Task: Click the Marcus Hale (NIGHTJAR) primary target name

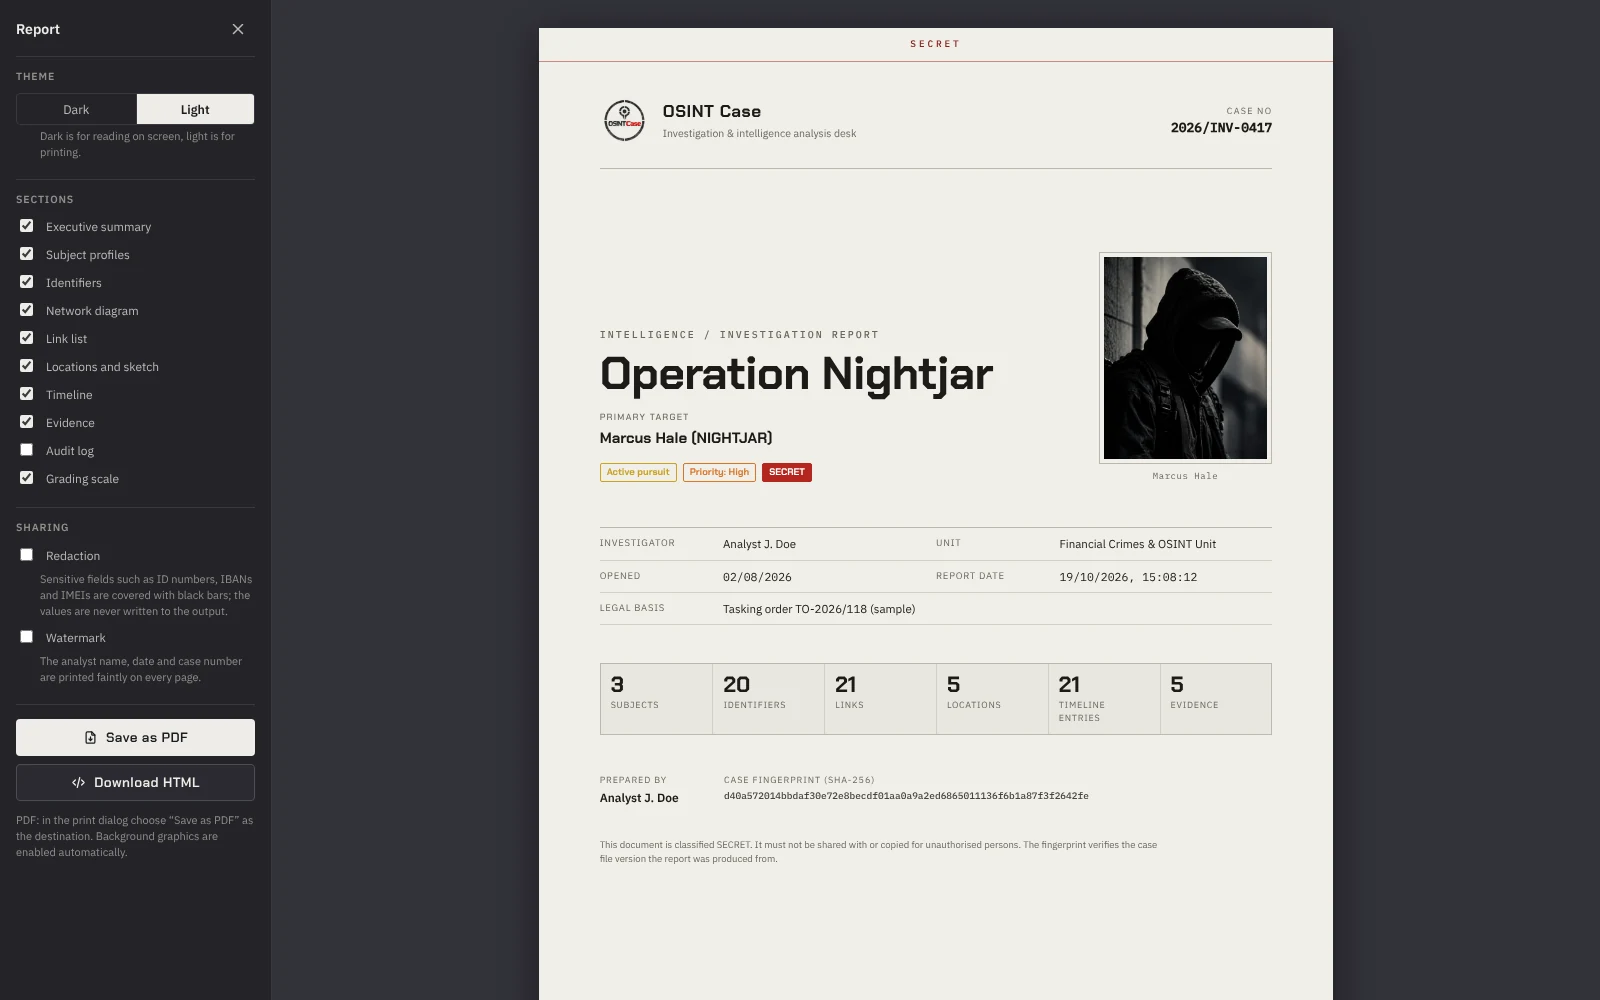Action: coord(686,438)
